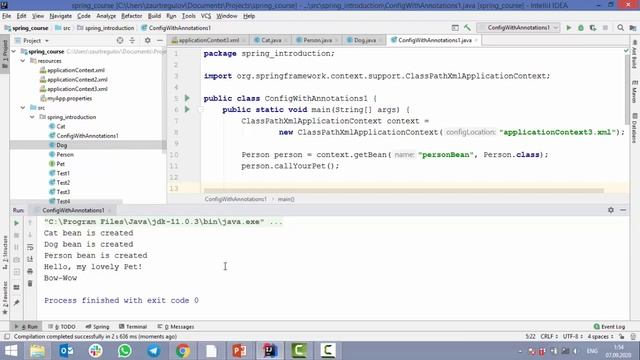Screen dimensions: 640x360
Task: Open Search Everywhere magnifier icon
Action: coord(620,28)
